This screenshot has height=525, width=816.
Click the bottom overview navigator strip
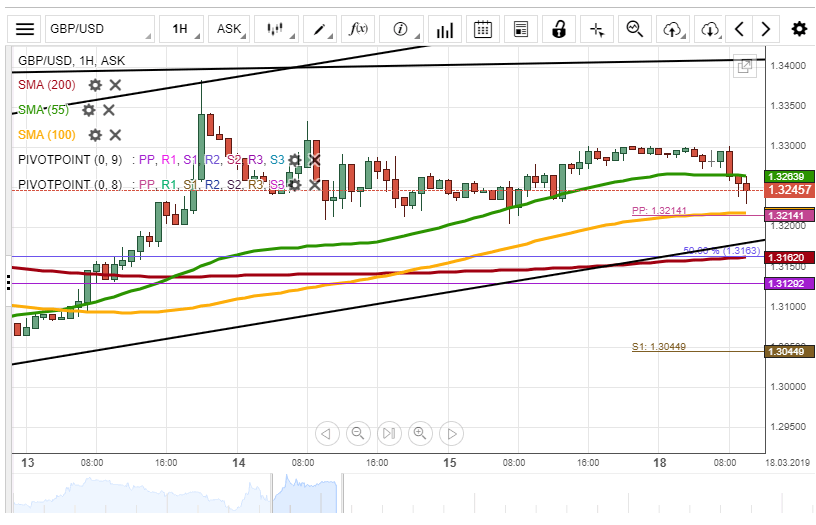point(400,495)
